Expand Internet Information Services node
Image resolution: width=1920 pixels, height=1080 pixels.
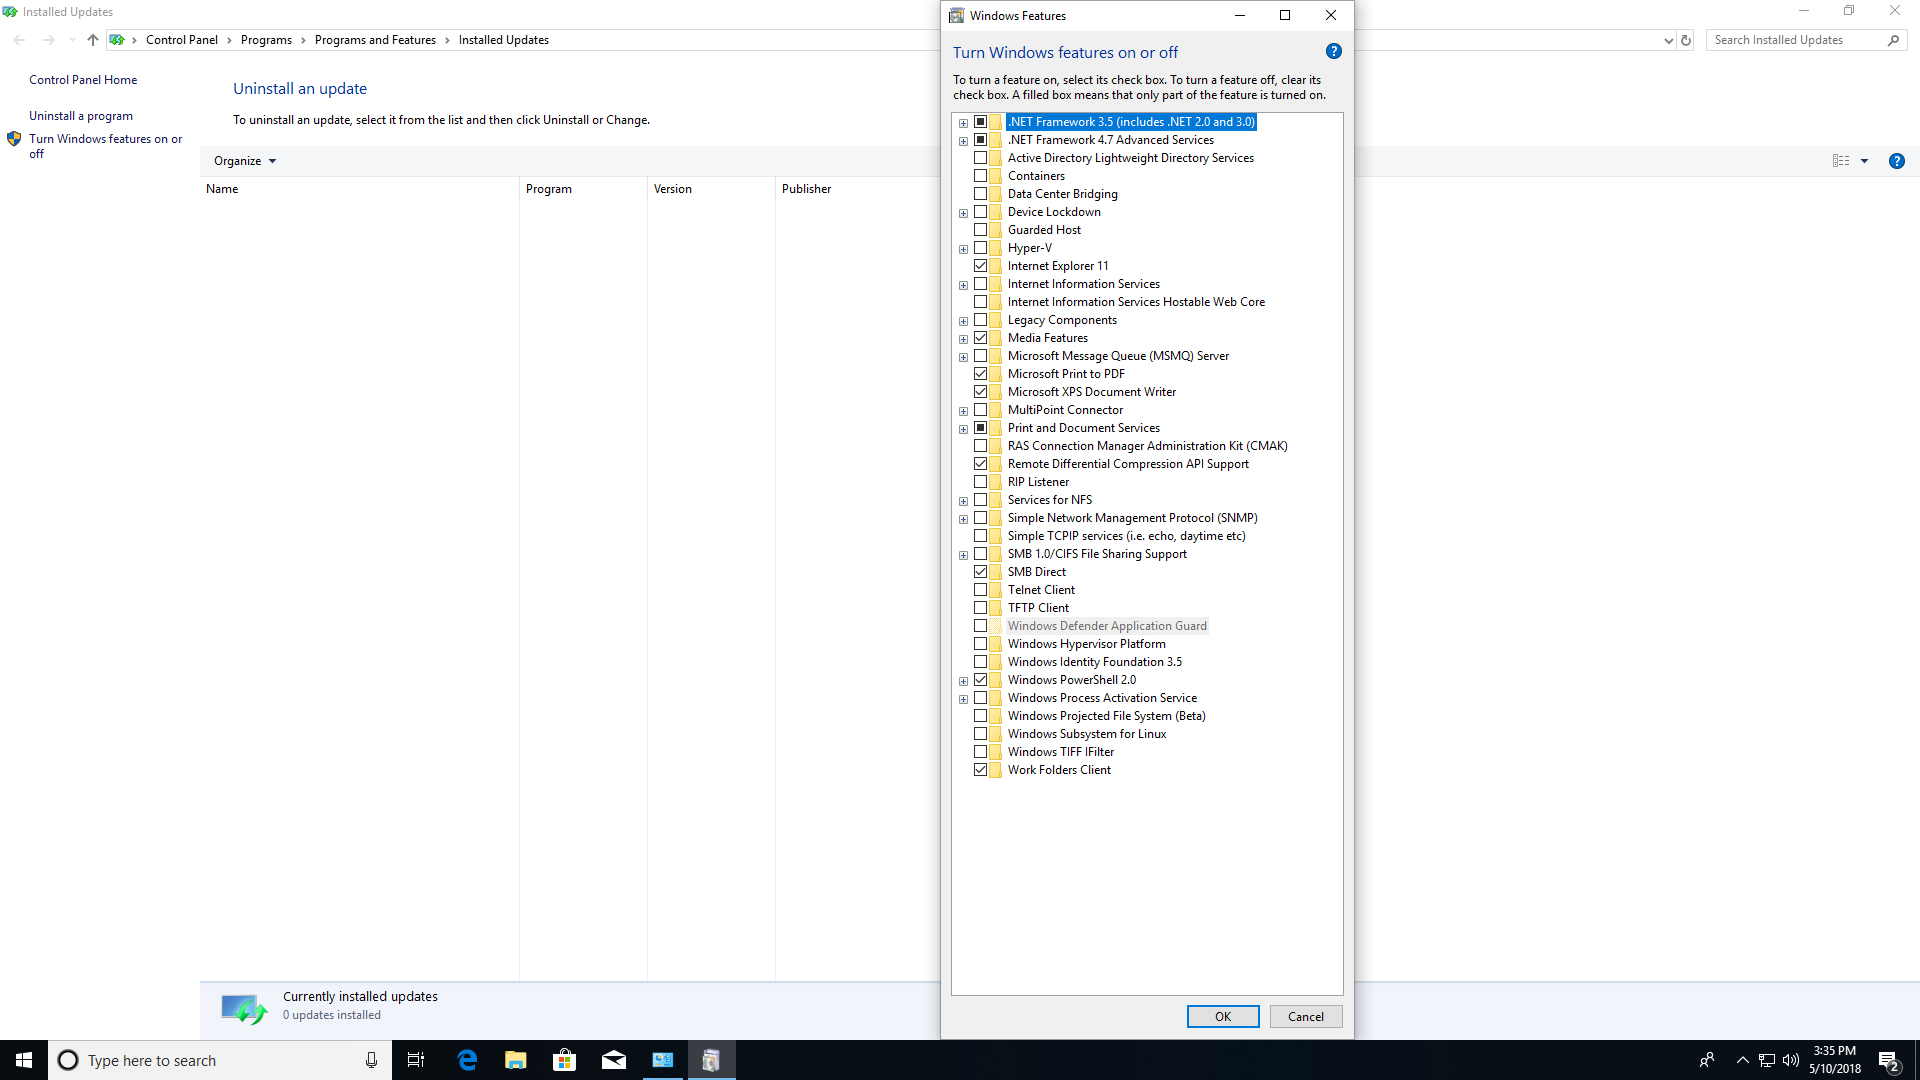coord(963,285)
